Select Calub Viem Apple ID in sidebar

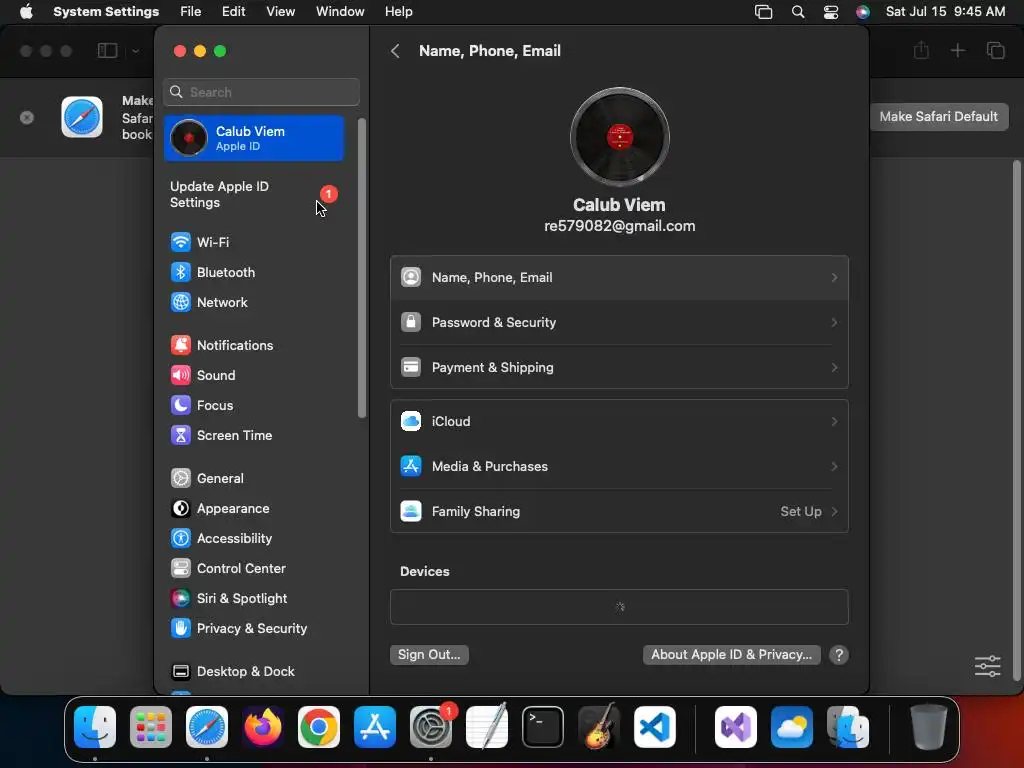253,138
